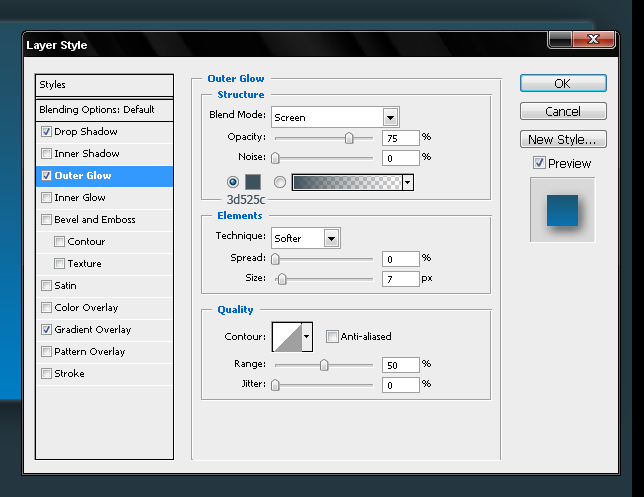Screen dimensions: 644x497
Task: Select Blending Options: Default
Action: coord(97,110)
